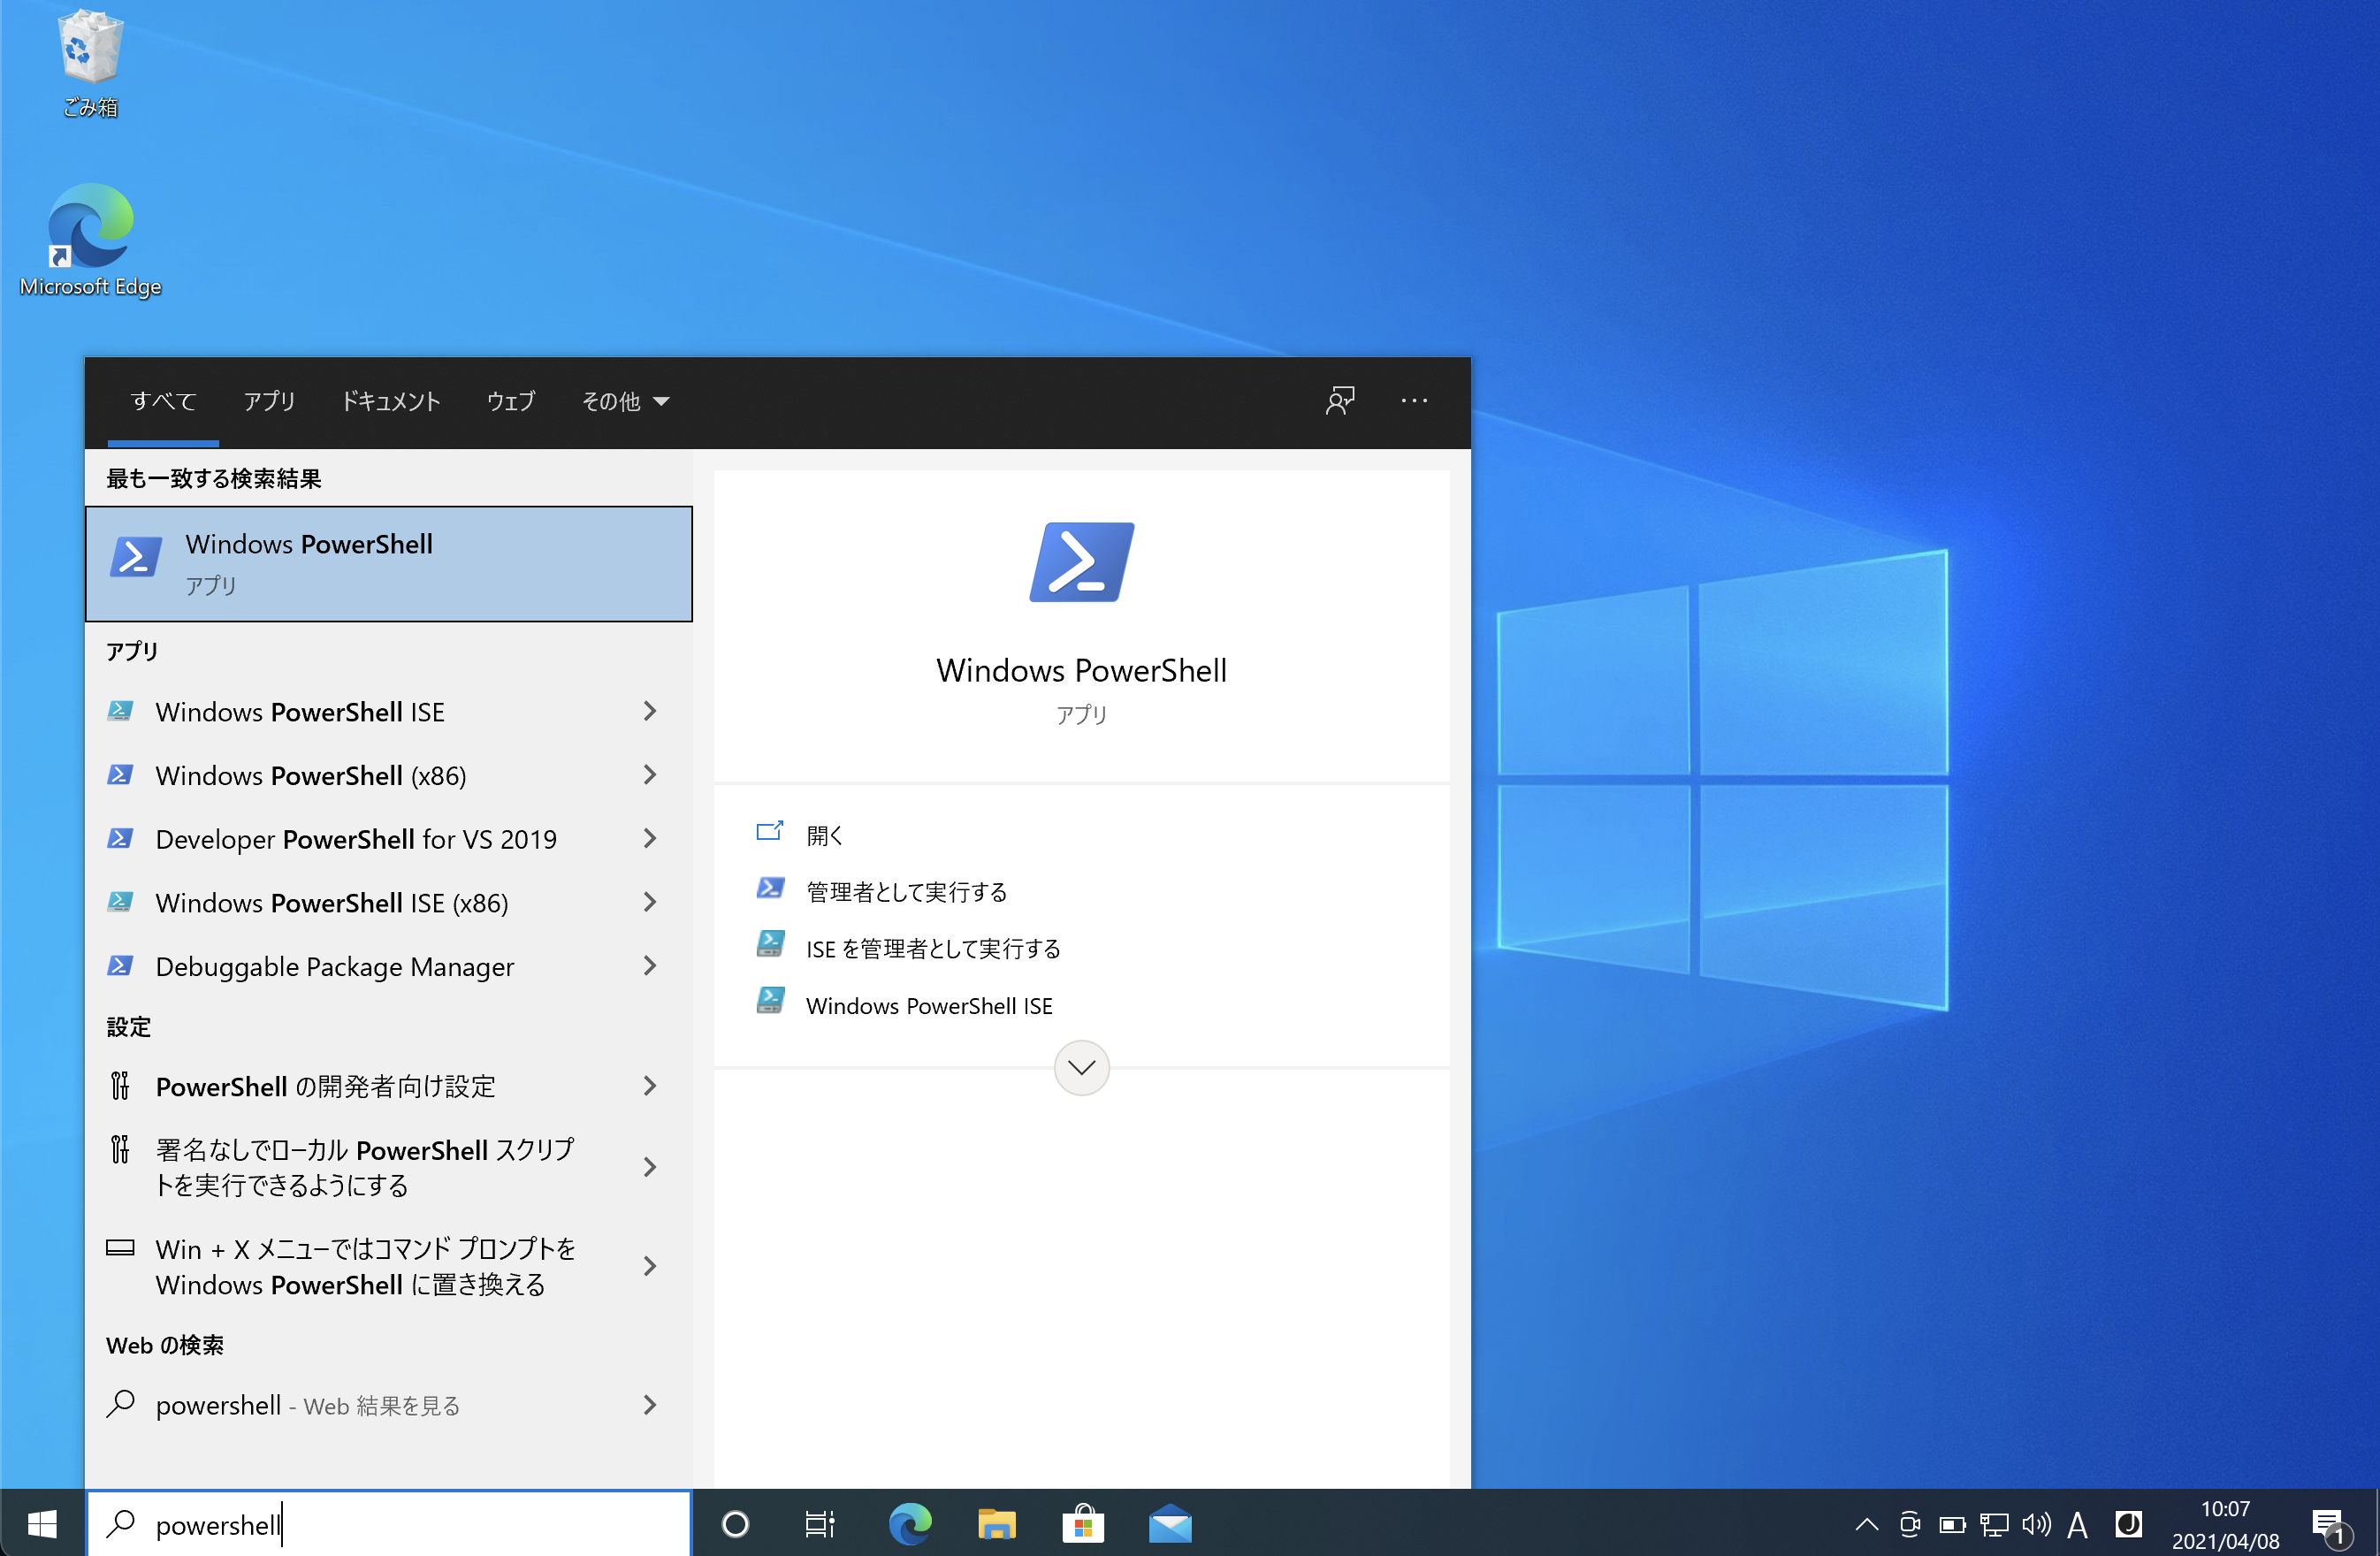The width and height of the screenshot is (2380, 1556).
Task: Open the three-dots options menu in the search header
Action: (1413, 401)
